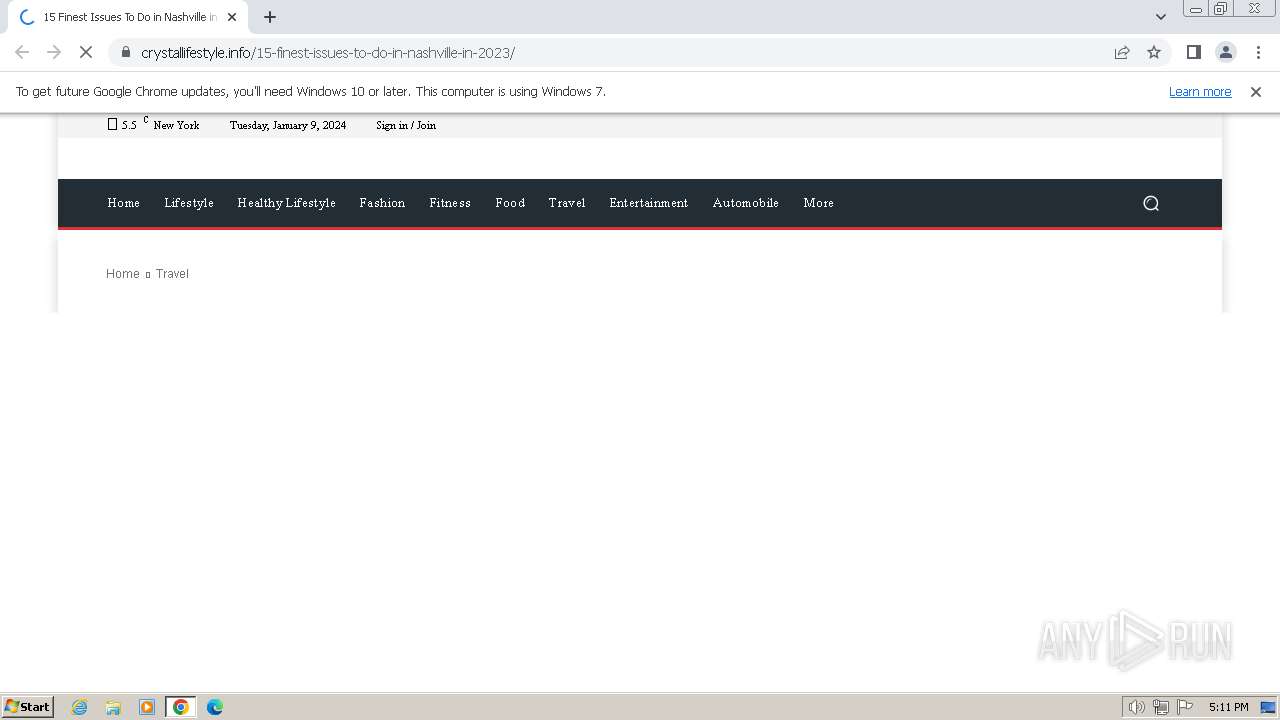Image resolution: width=1280 pixels, height=720 pixels.
Task: Dismiss the Chrome update notice
Action: [x=1256, y=91]
